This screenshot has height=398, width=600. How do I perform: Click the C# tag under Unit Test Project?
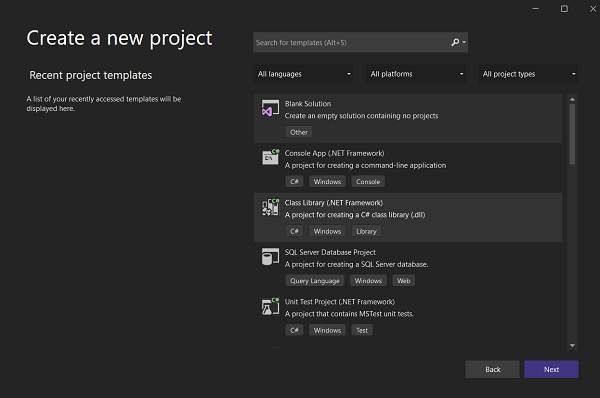294,330
